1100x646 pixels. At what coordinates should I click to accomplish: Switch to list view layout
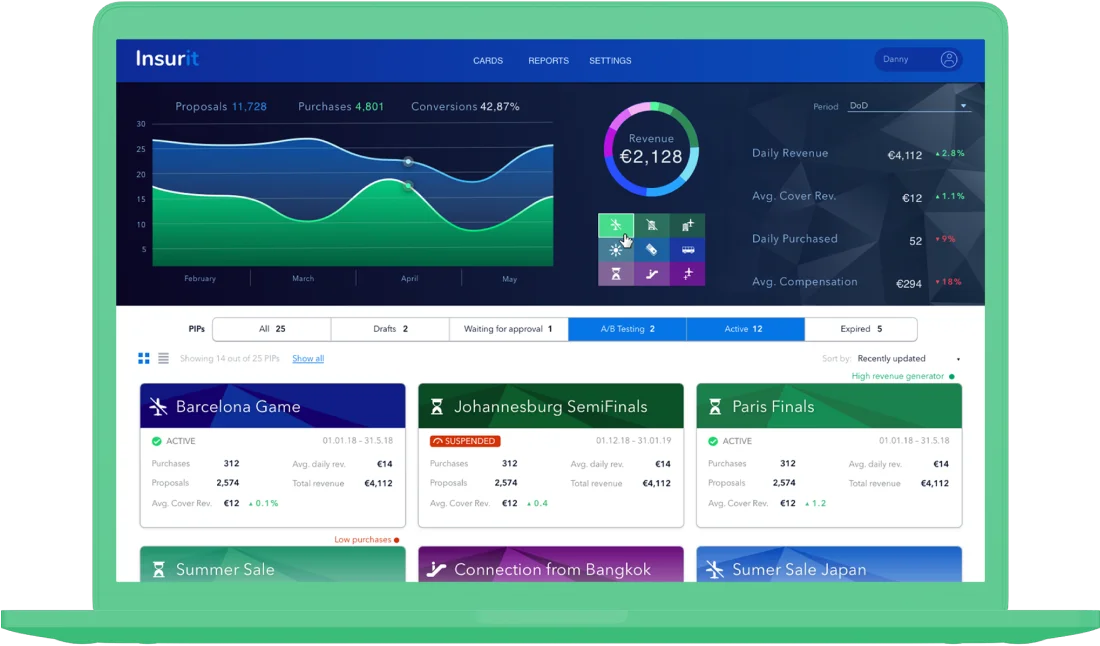tap(163, 358)
